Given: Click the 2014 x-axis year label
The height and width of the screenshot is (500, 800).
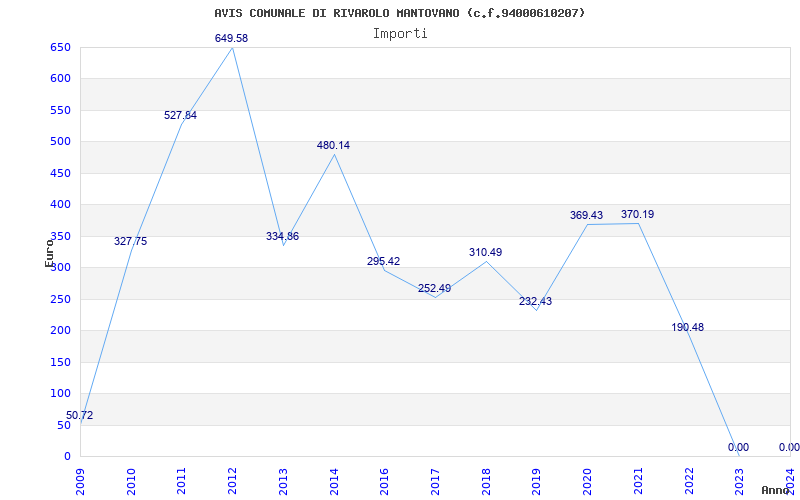Looking at the screenshot, I should click(334, 481).
